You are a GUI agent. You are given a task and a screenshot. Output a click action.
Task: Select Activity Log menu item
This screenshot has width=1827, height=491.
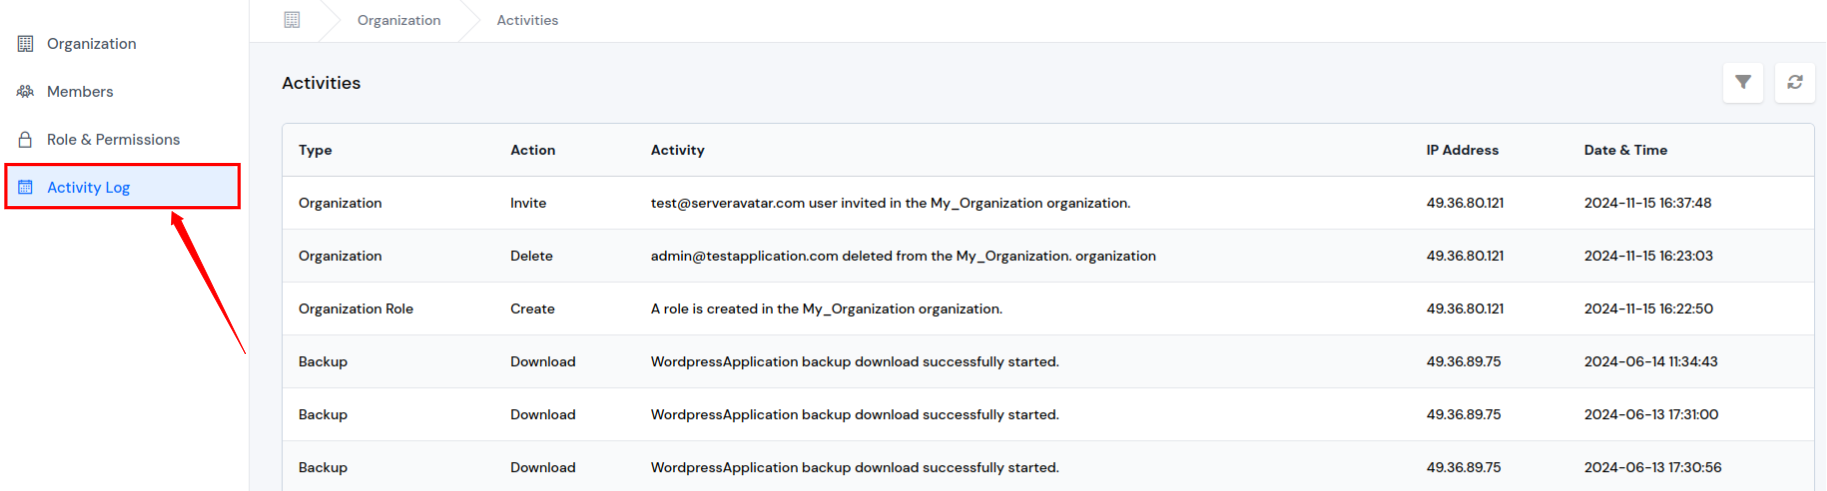pos(88,187)
